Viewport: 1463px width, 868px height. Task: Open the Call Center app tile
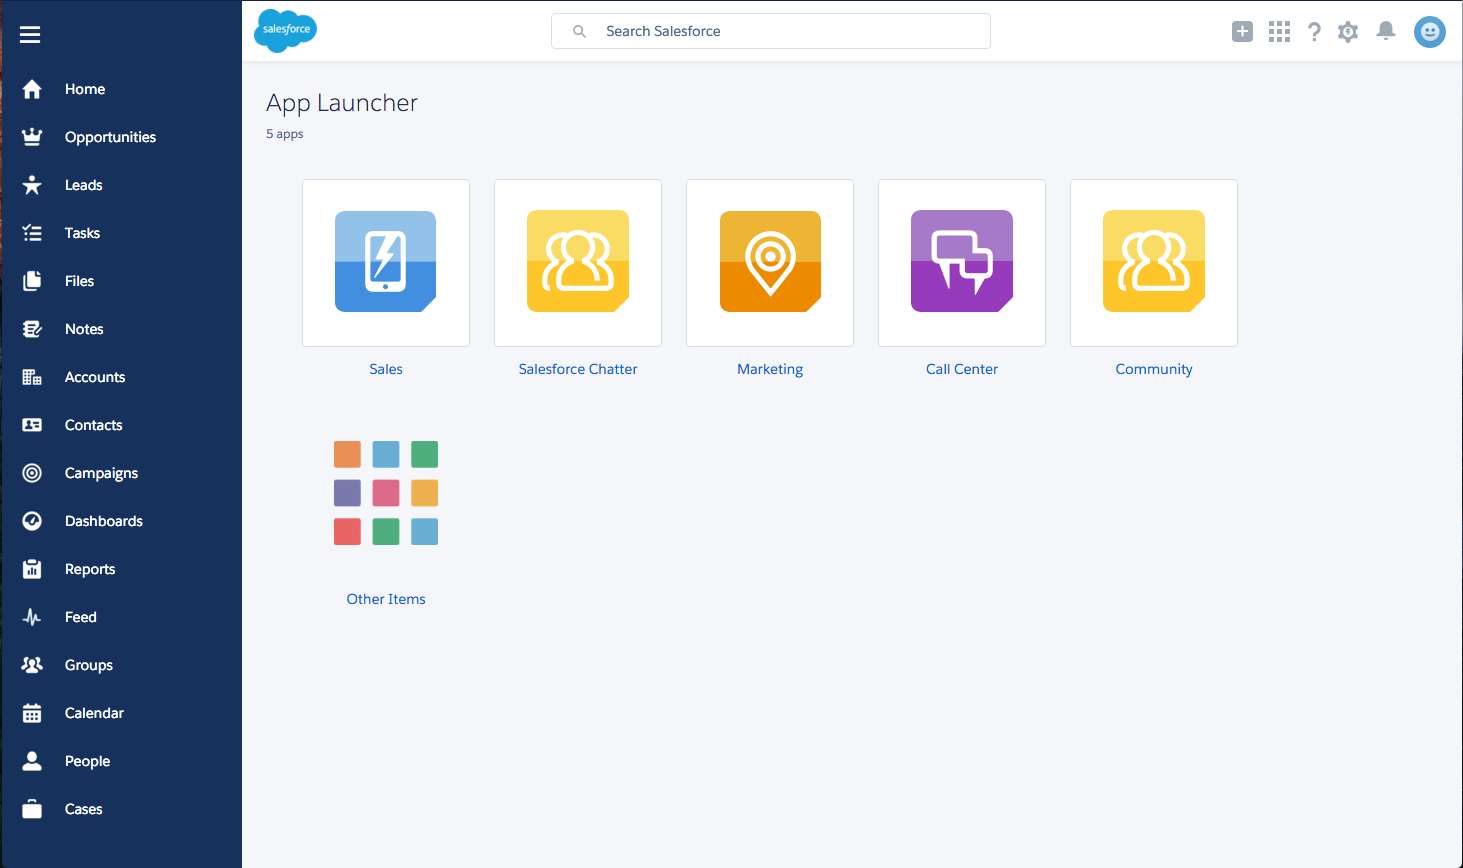(x=962, y=263)
